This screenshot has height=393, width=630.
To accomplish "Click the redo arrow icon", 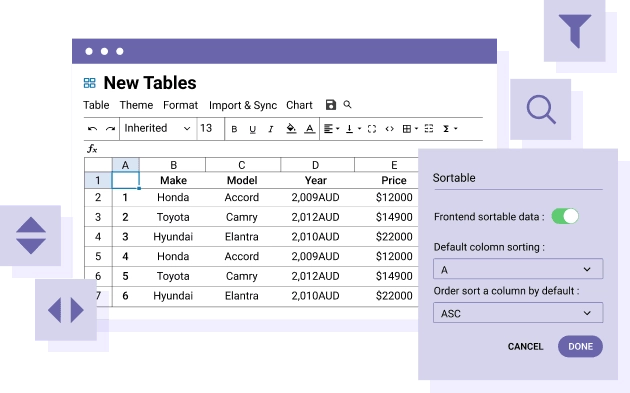I will 110,129.
